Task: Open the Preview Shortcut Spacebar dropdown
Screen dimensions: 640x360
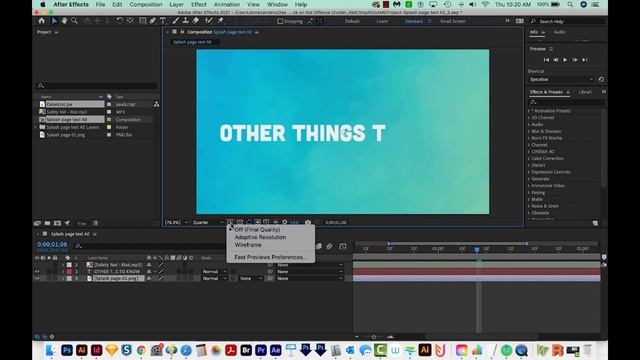Action: [x=561, y=79]
